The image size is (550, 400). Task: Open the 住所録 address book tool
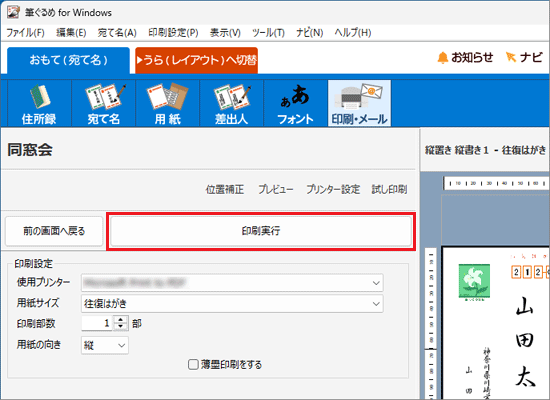[39, 104]
